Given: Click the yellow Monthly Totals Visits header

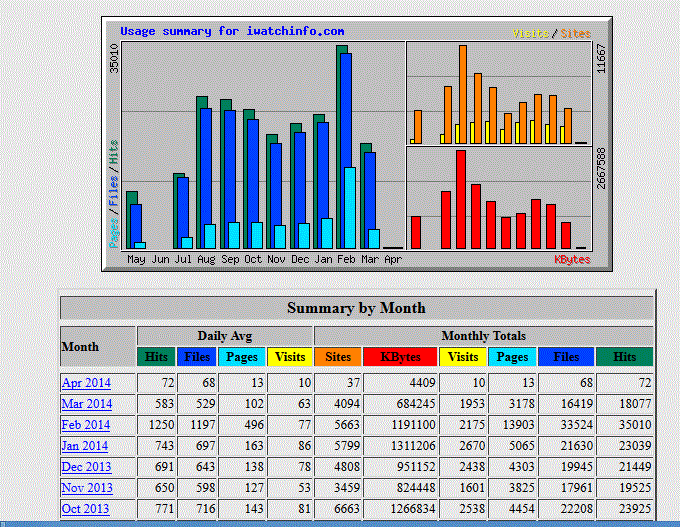Looking at the screenshot, I should click(x=463, y=357).
